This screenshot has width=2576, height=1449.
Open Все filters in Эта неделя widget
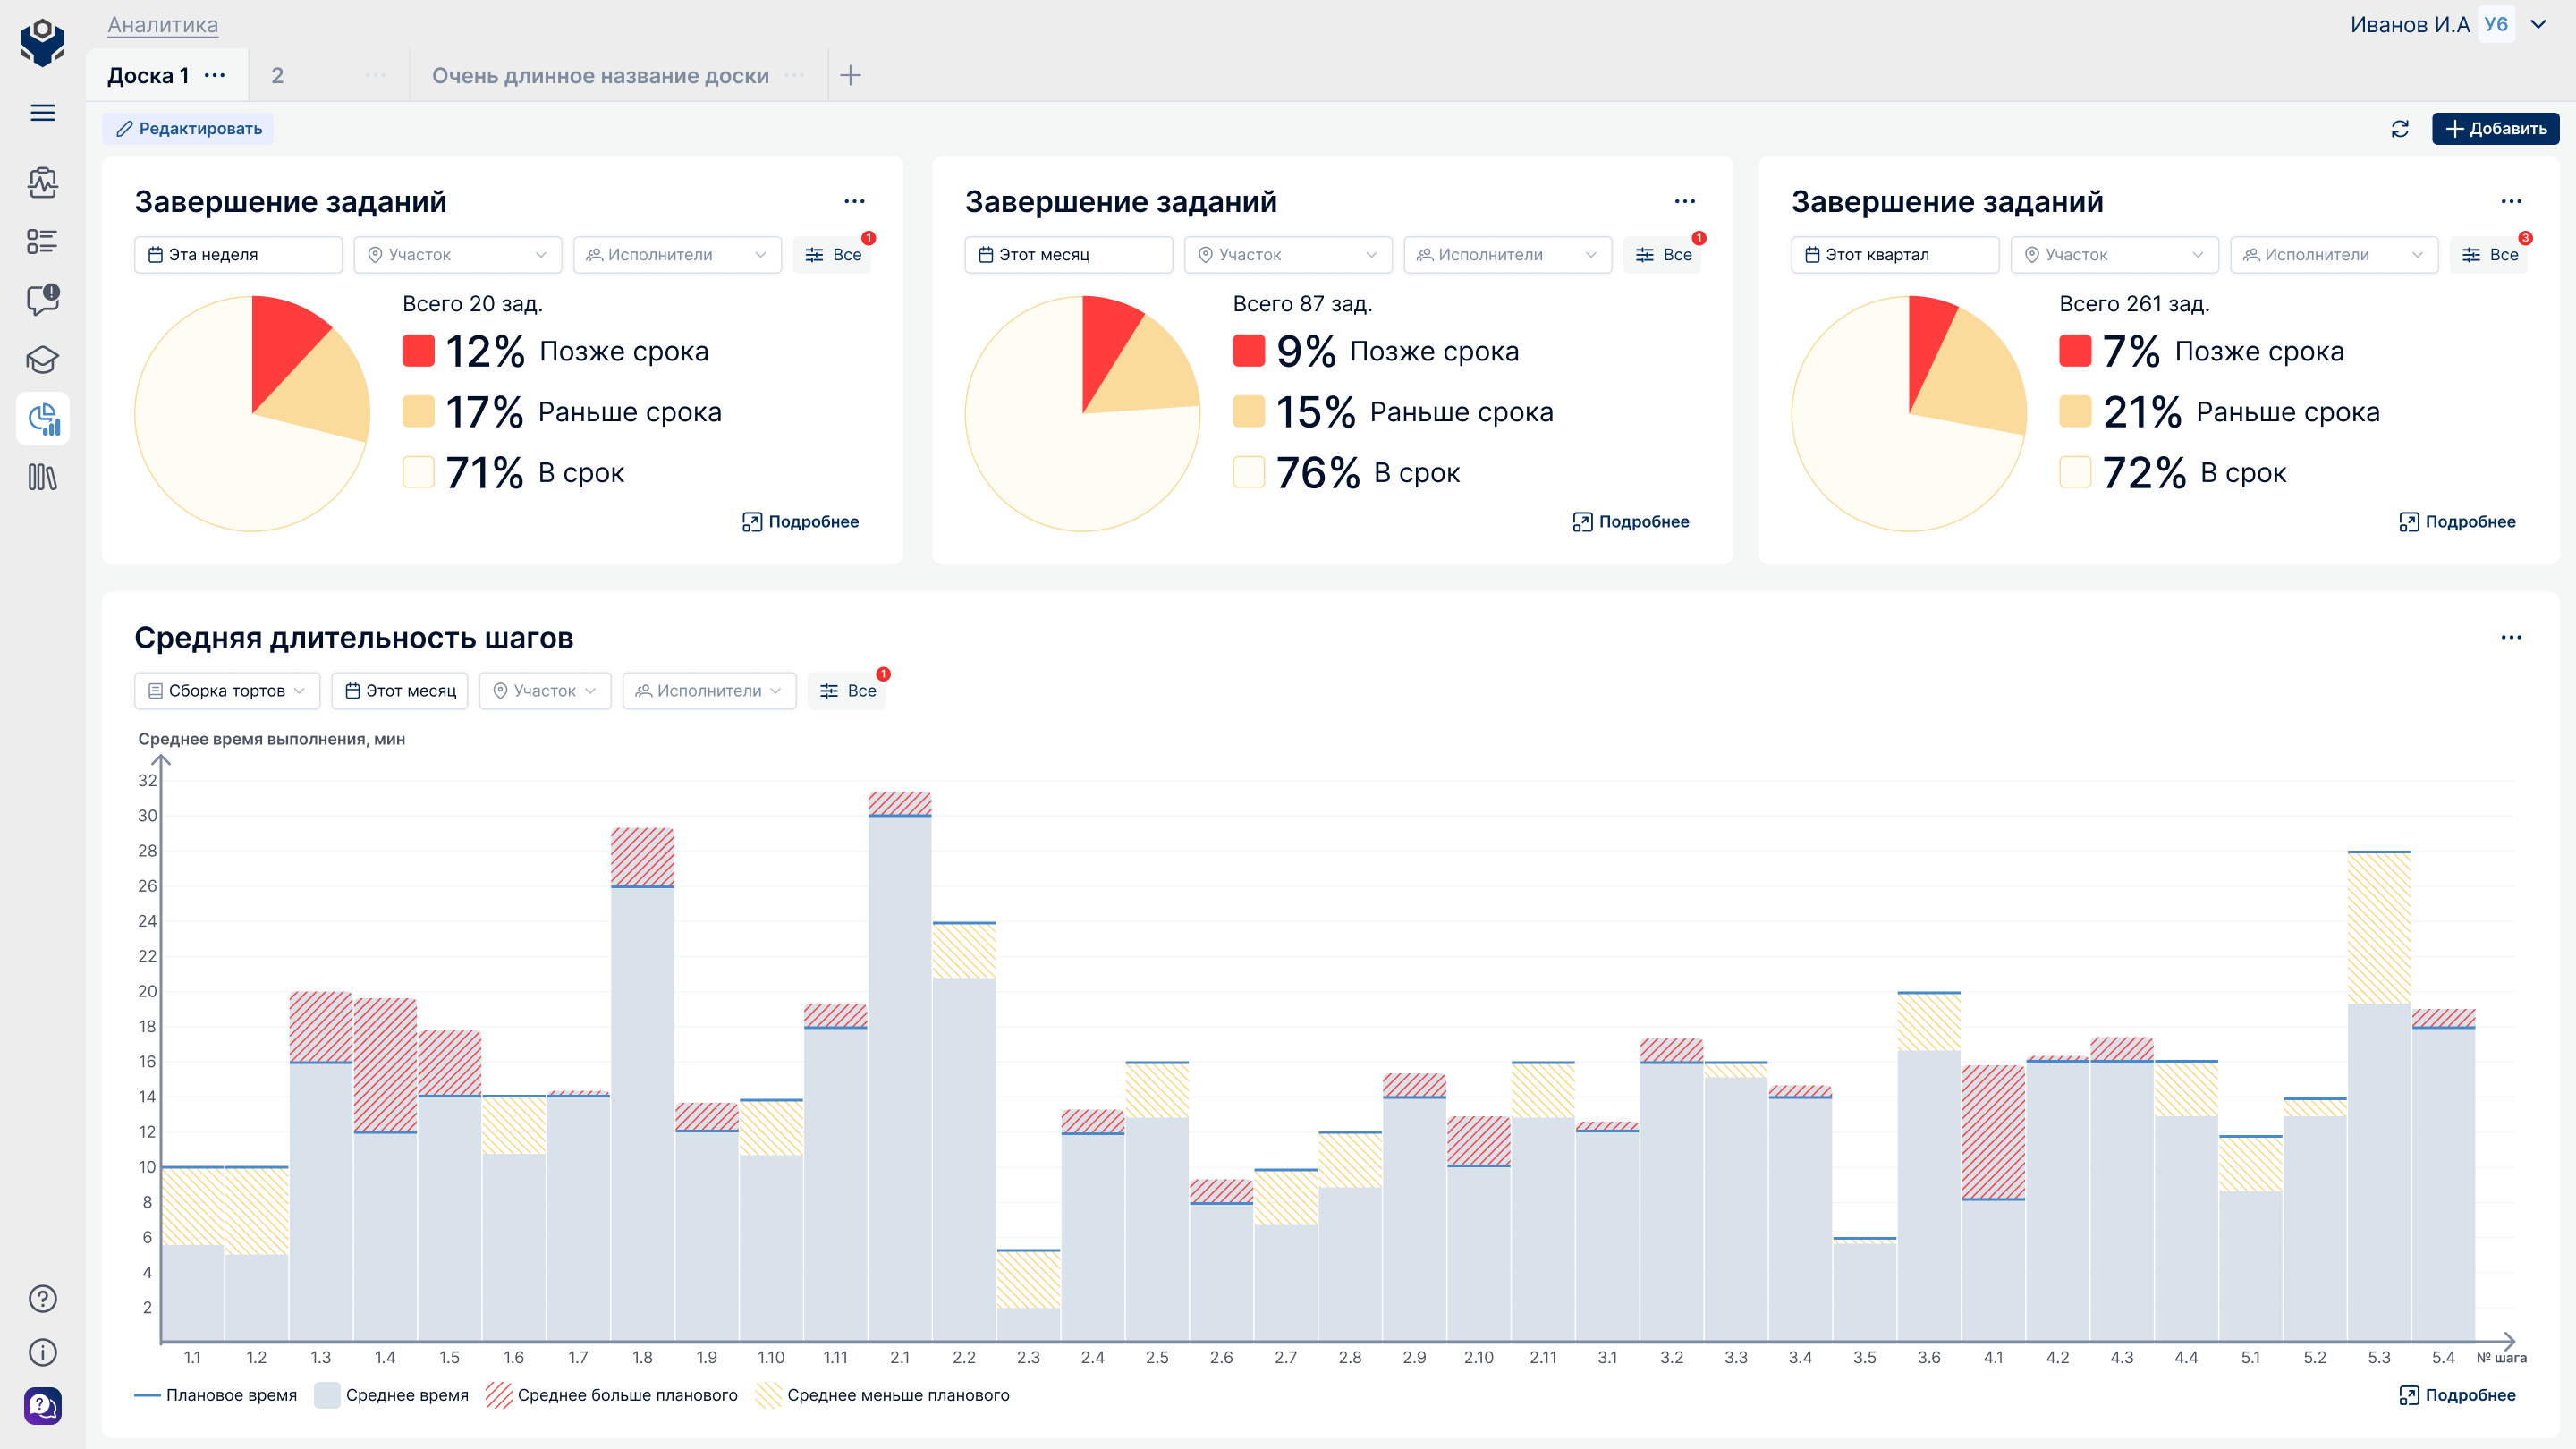[x=833, y=255]
